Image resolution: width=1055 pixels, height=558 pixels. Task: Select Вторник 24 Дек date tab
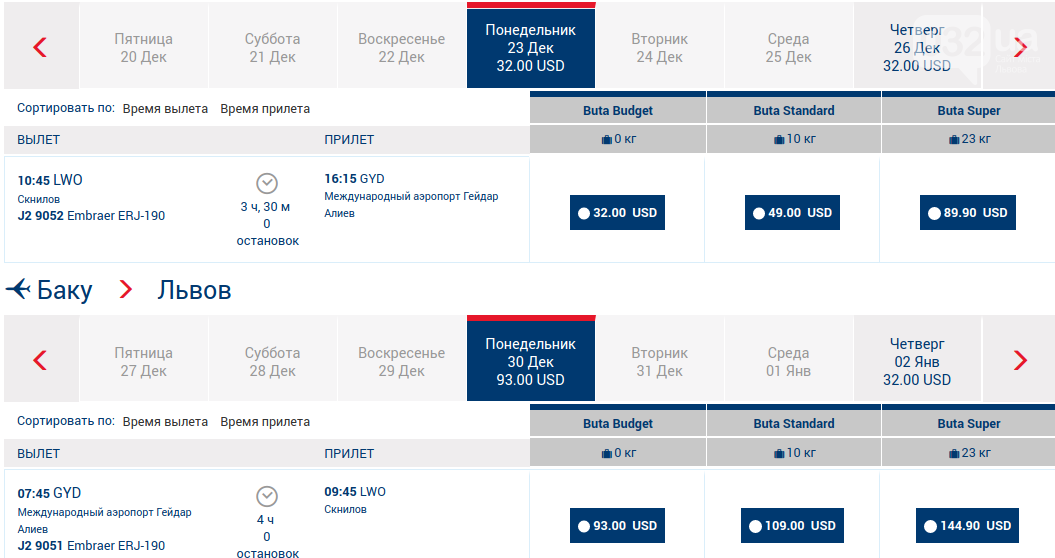[659, 48]
